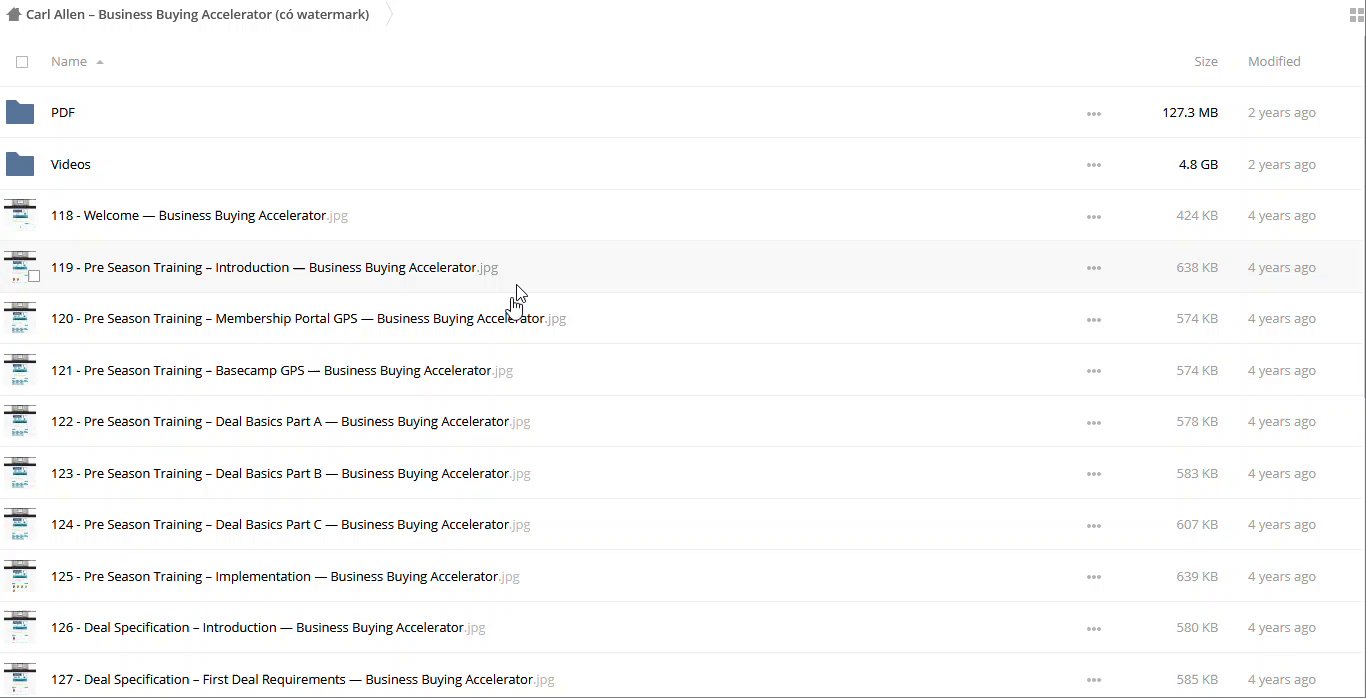
Task: Open more actions for 122 - Deal Basics Part A
Action: tap(1094, 423)
